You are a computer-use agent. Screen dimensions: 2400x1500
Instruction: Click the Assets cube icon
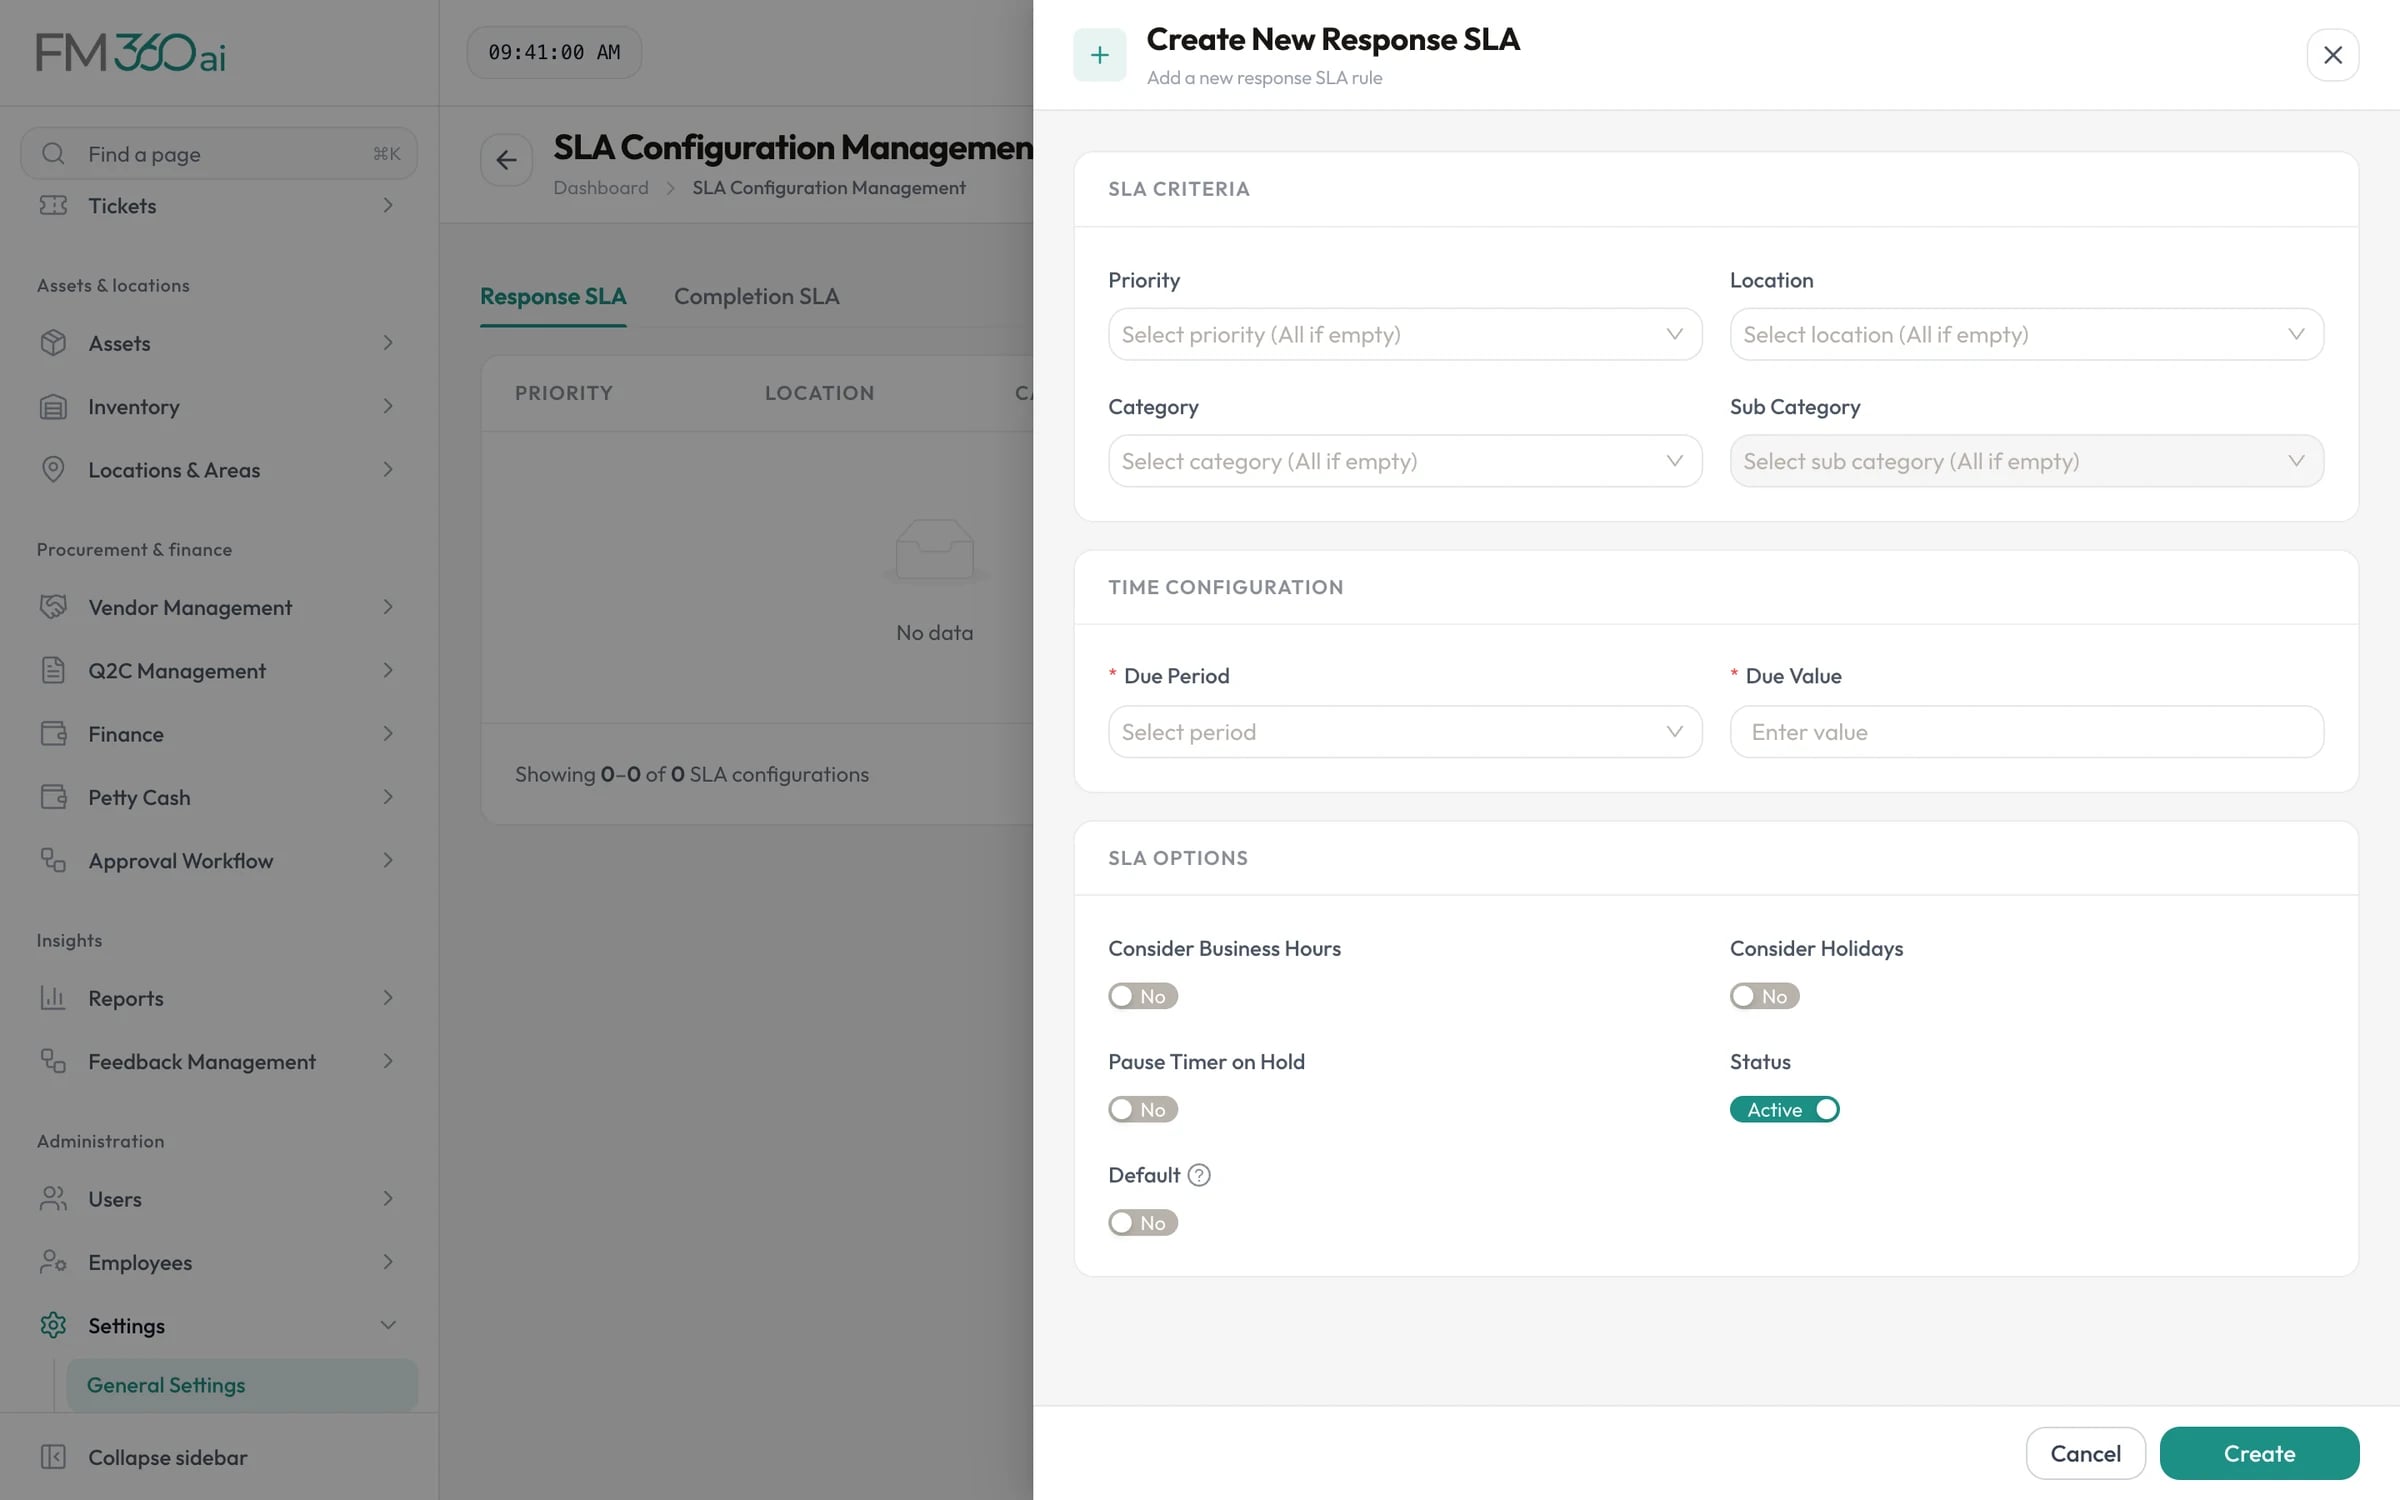click(x=53, y=343)
